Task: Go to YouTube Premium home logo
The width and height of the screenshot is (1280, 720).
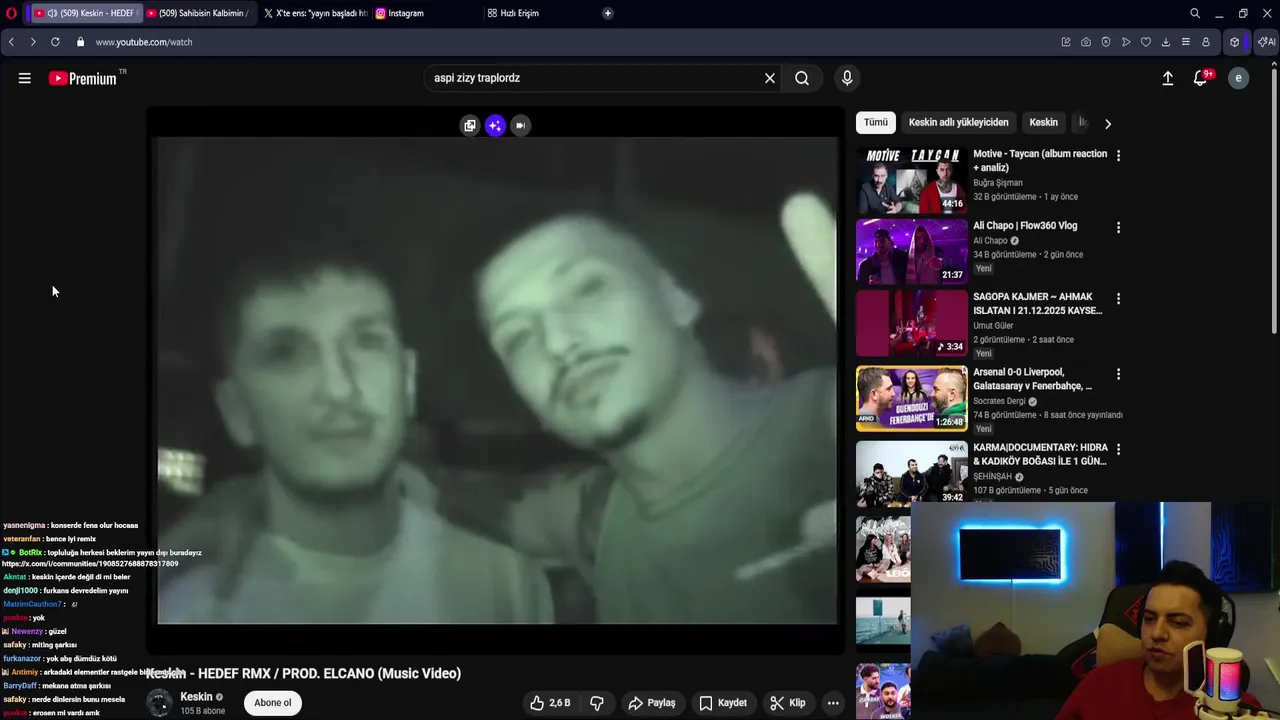Action: point(83,78)
